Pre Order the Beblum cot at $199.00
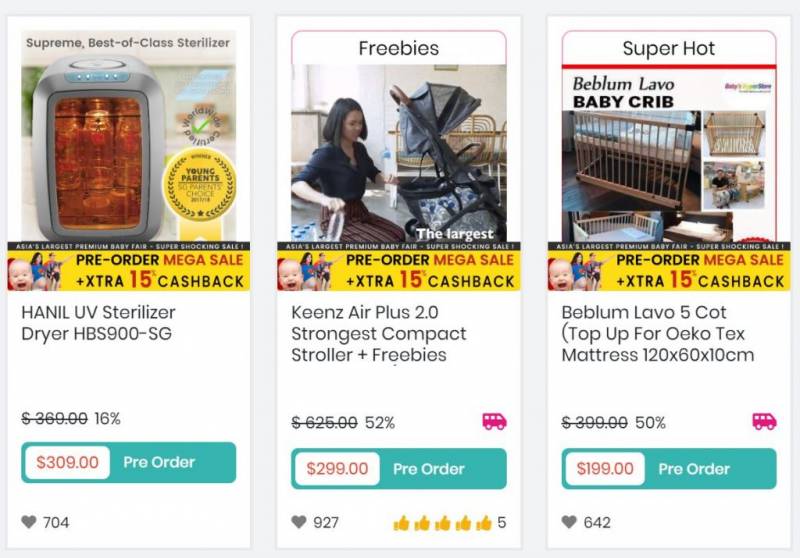This screenshot has width=800, height=558. pyautogui.click(x=668, y=468)
